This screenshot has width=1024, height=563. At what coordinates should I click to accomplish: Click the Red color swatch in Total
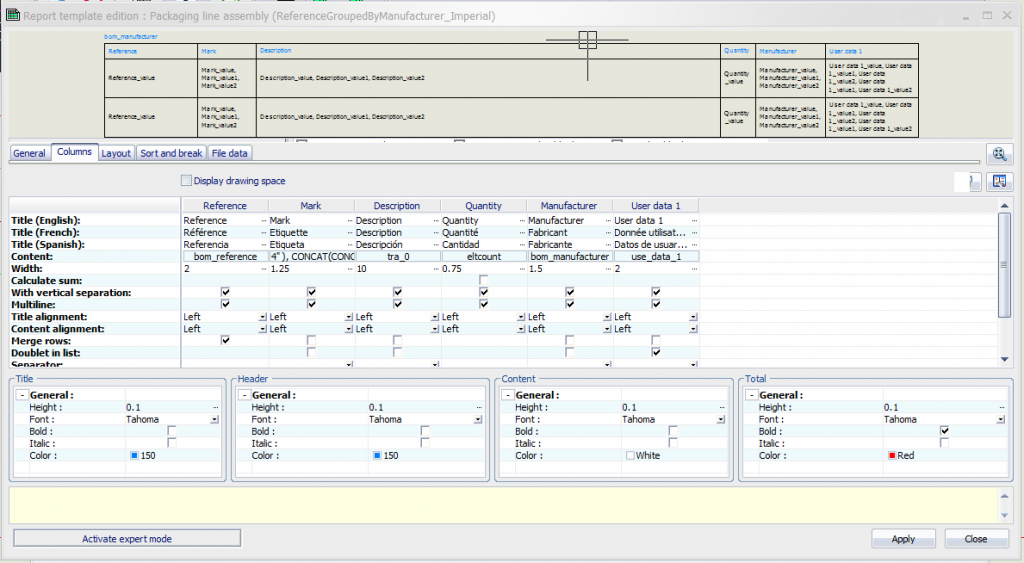[x=893, y=456]
